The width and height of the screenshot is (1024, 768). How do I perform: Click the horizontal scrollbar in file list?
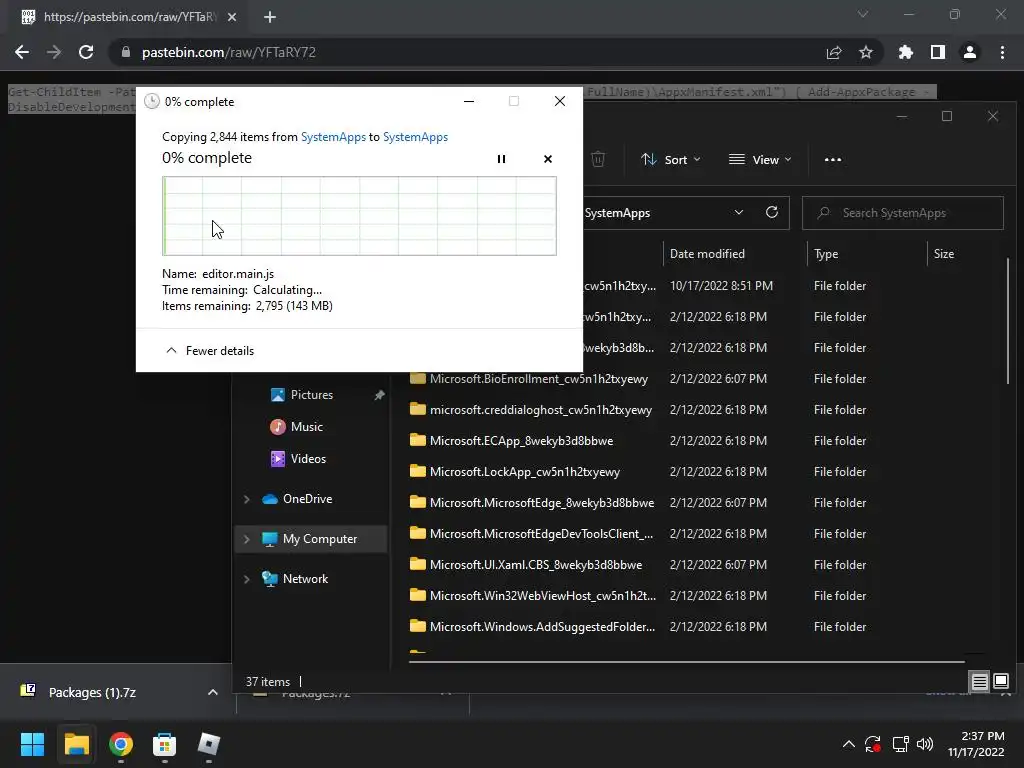pos(686,662)
